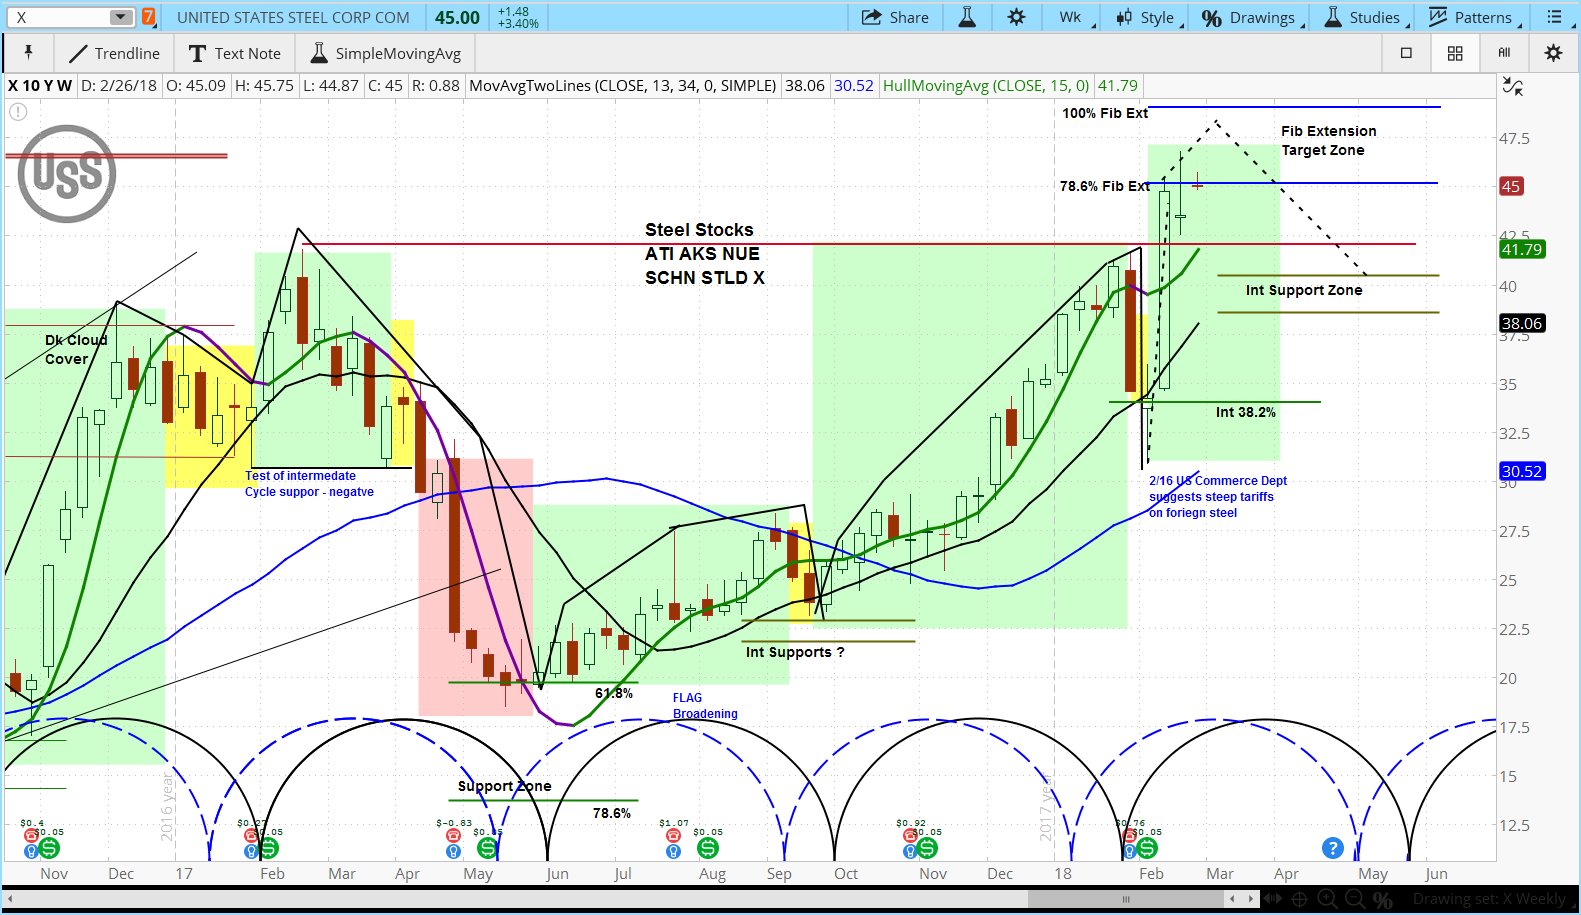Click the pin icon in drawing toolbar
This screenshot has width=1581, height=915.
tap(28, 53)
